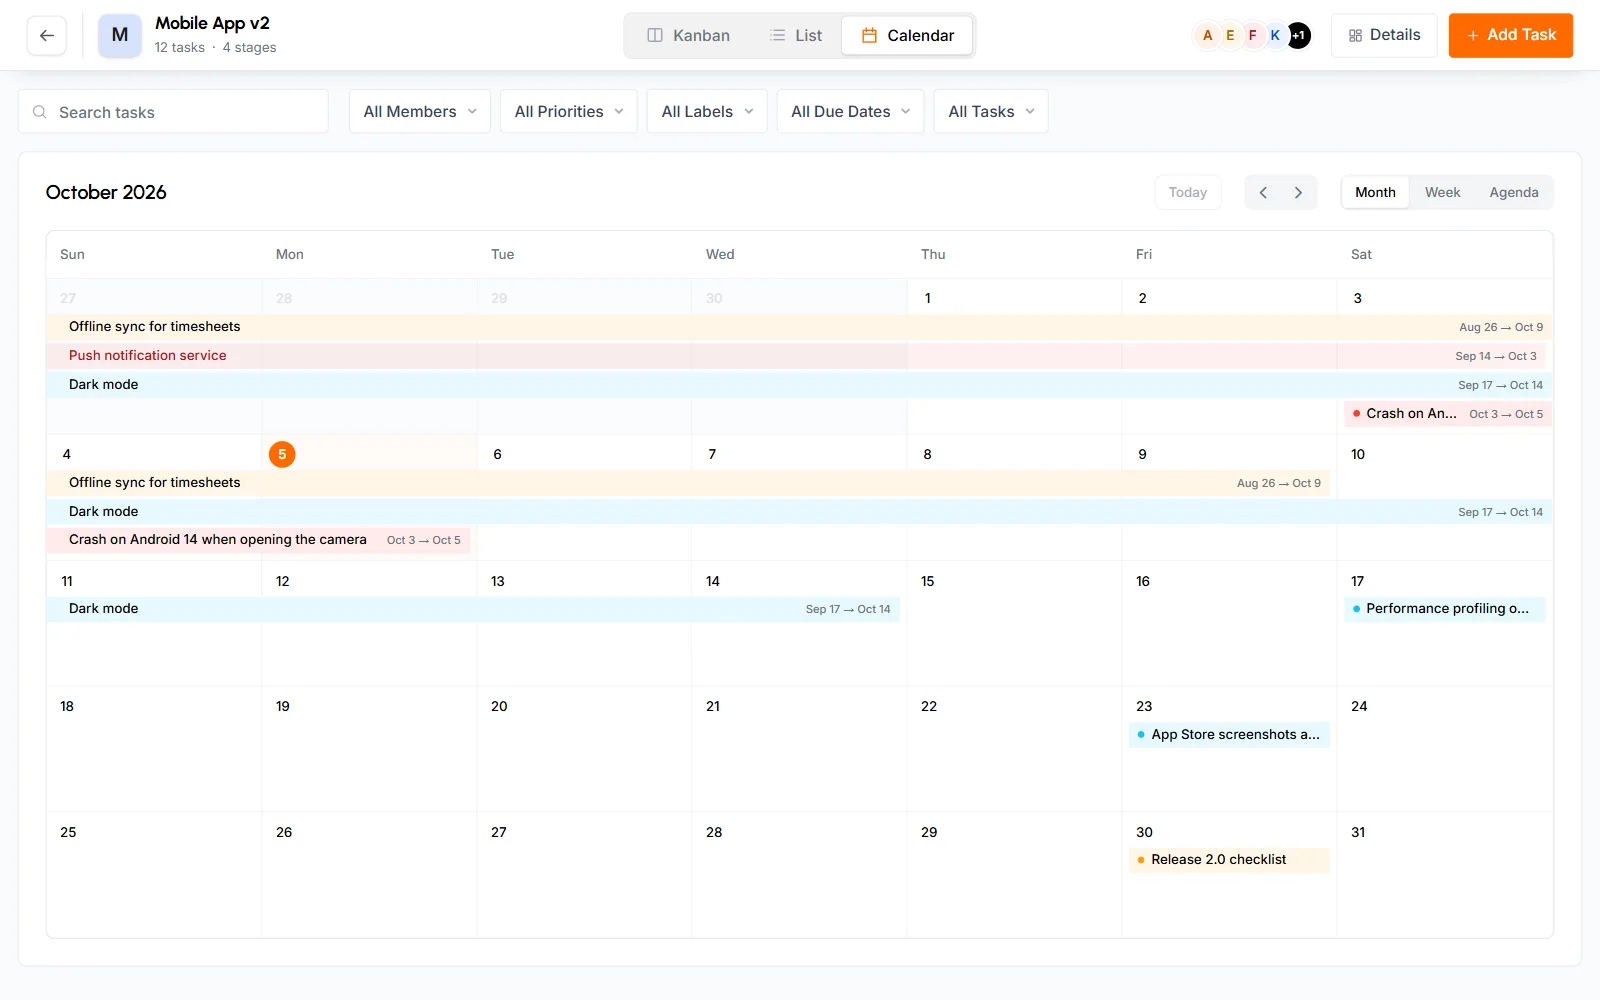This screenshot has width=1600, height=1000.
Task: Open the All Due Dates dropdown
Action: [x=850, y=111]
